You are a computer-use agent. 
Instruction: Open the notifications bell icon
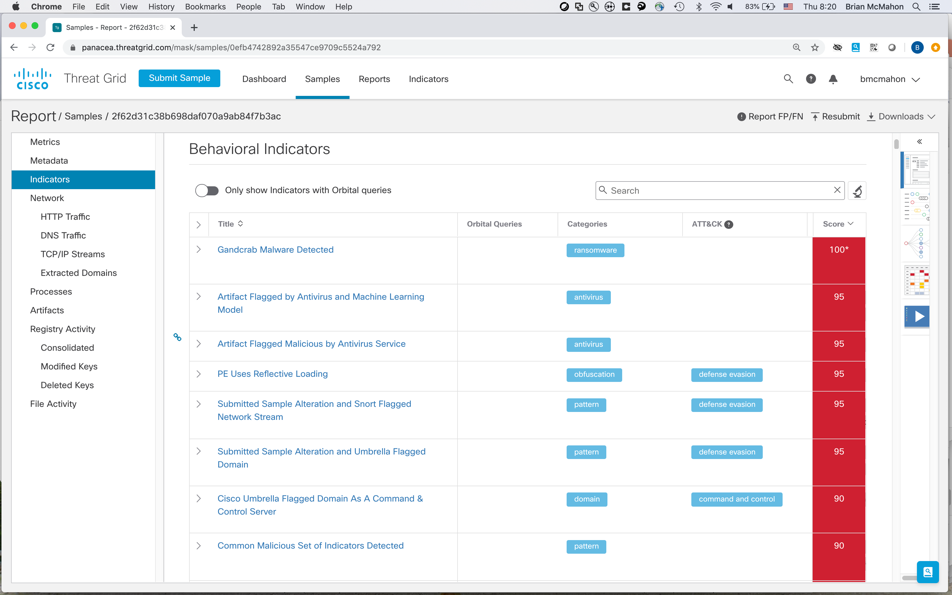click(x=833, y=79)
